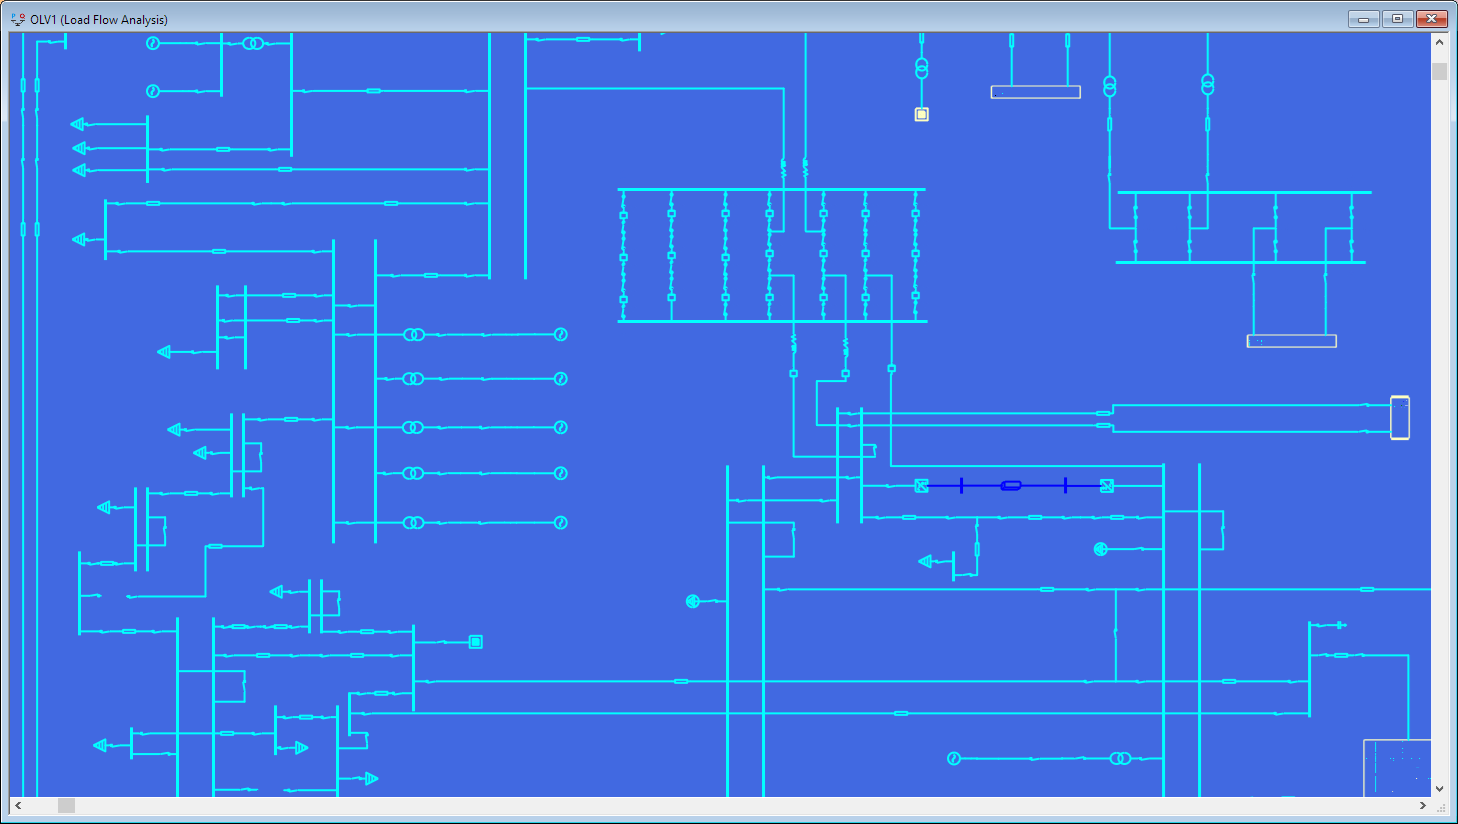Click the small white node box below the top transformer

[921, 114]
